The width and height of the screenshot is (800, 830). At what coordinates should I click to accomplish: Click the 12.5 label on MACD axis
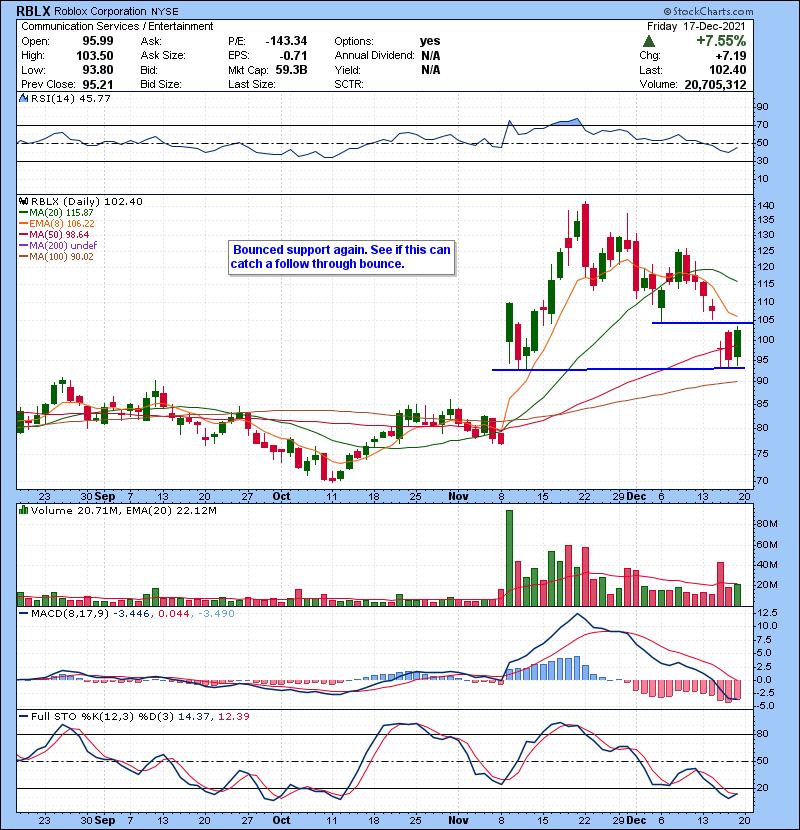coord(768,612)
